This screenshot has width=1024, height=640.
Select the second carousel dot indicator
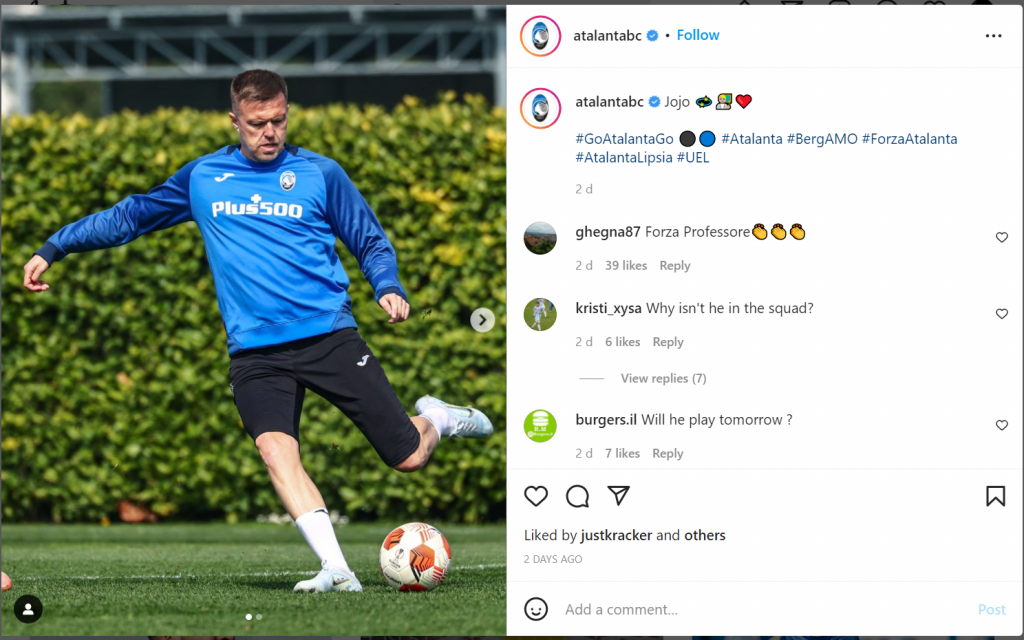(x=259, y=616)
